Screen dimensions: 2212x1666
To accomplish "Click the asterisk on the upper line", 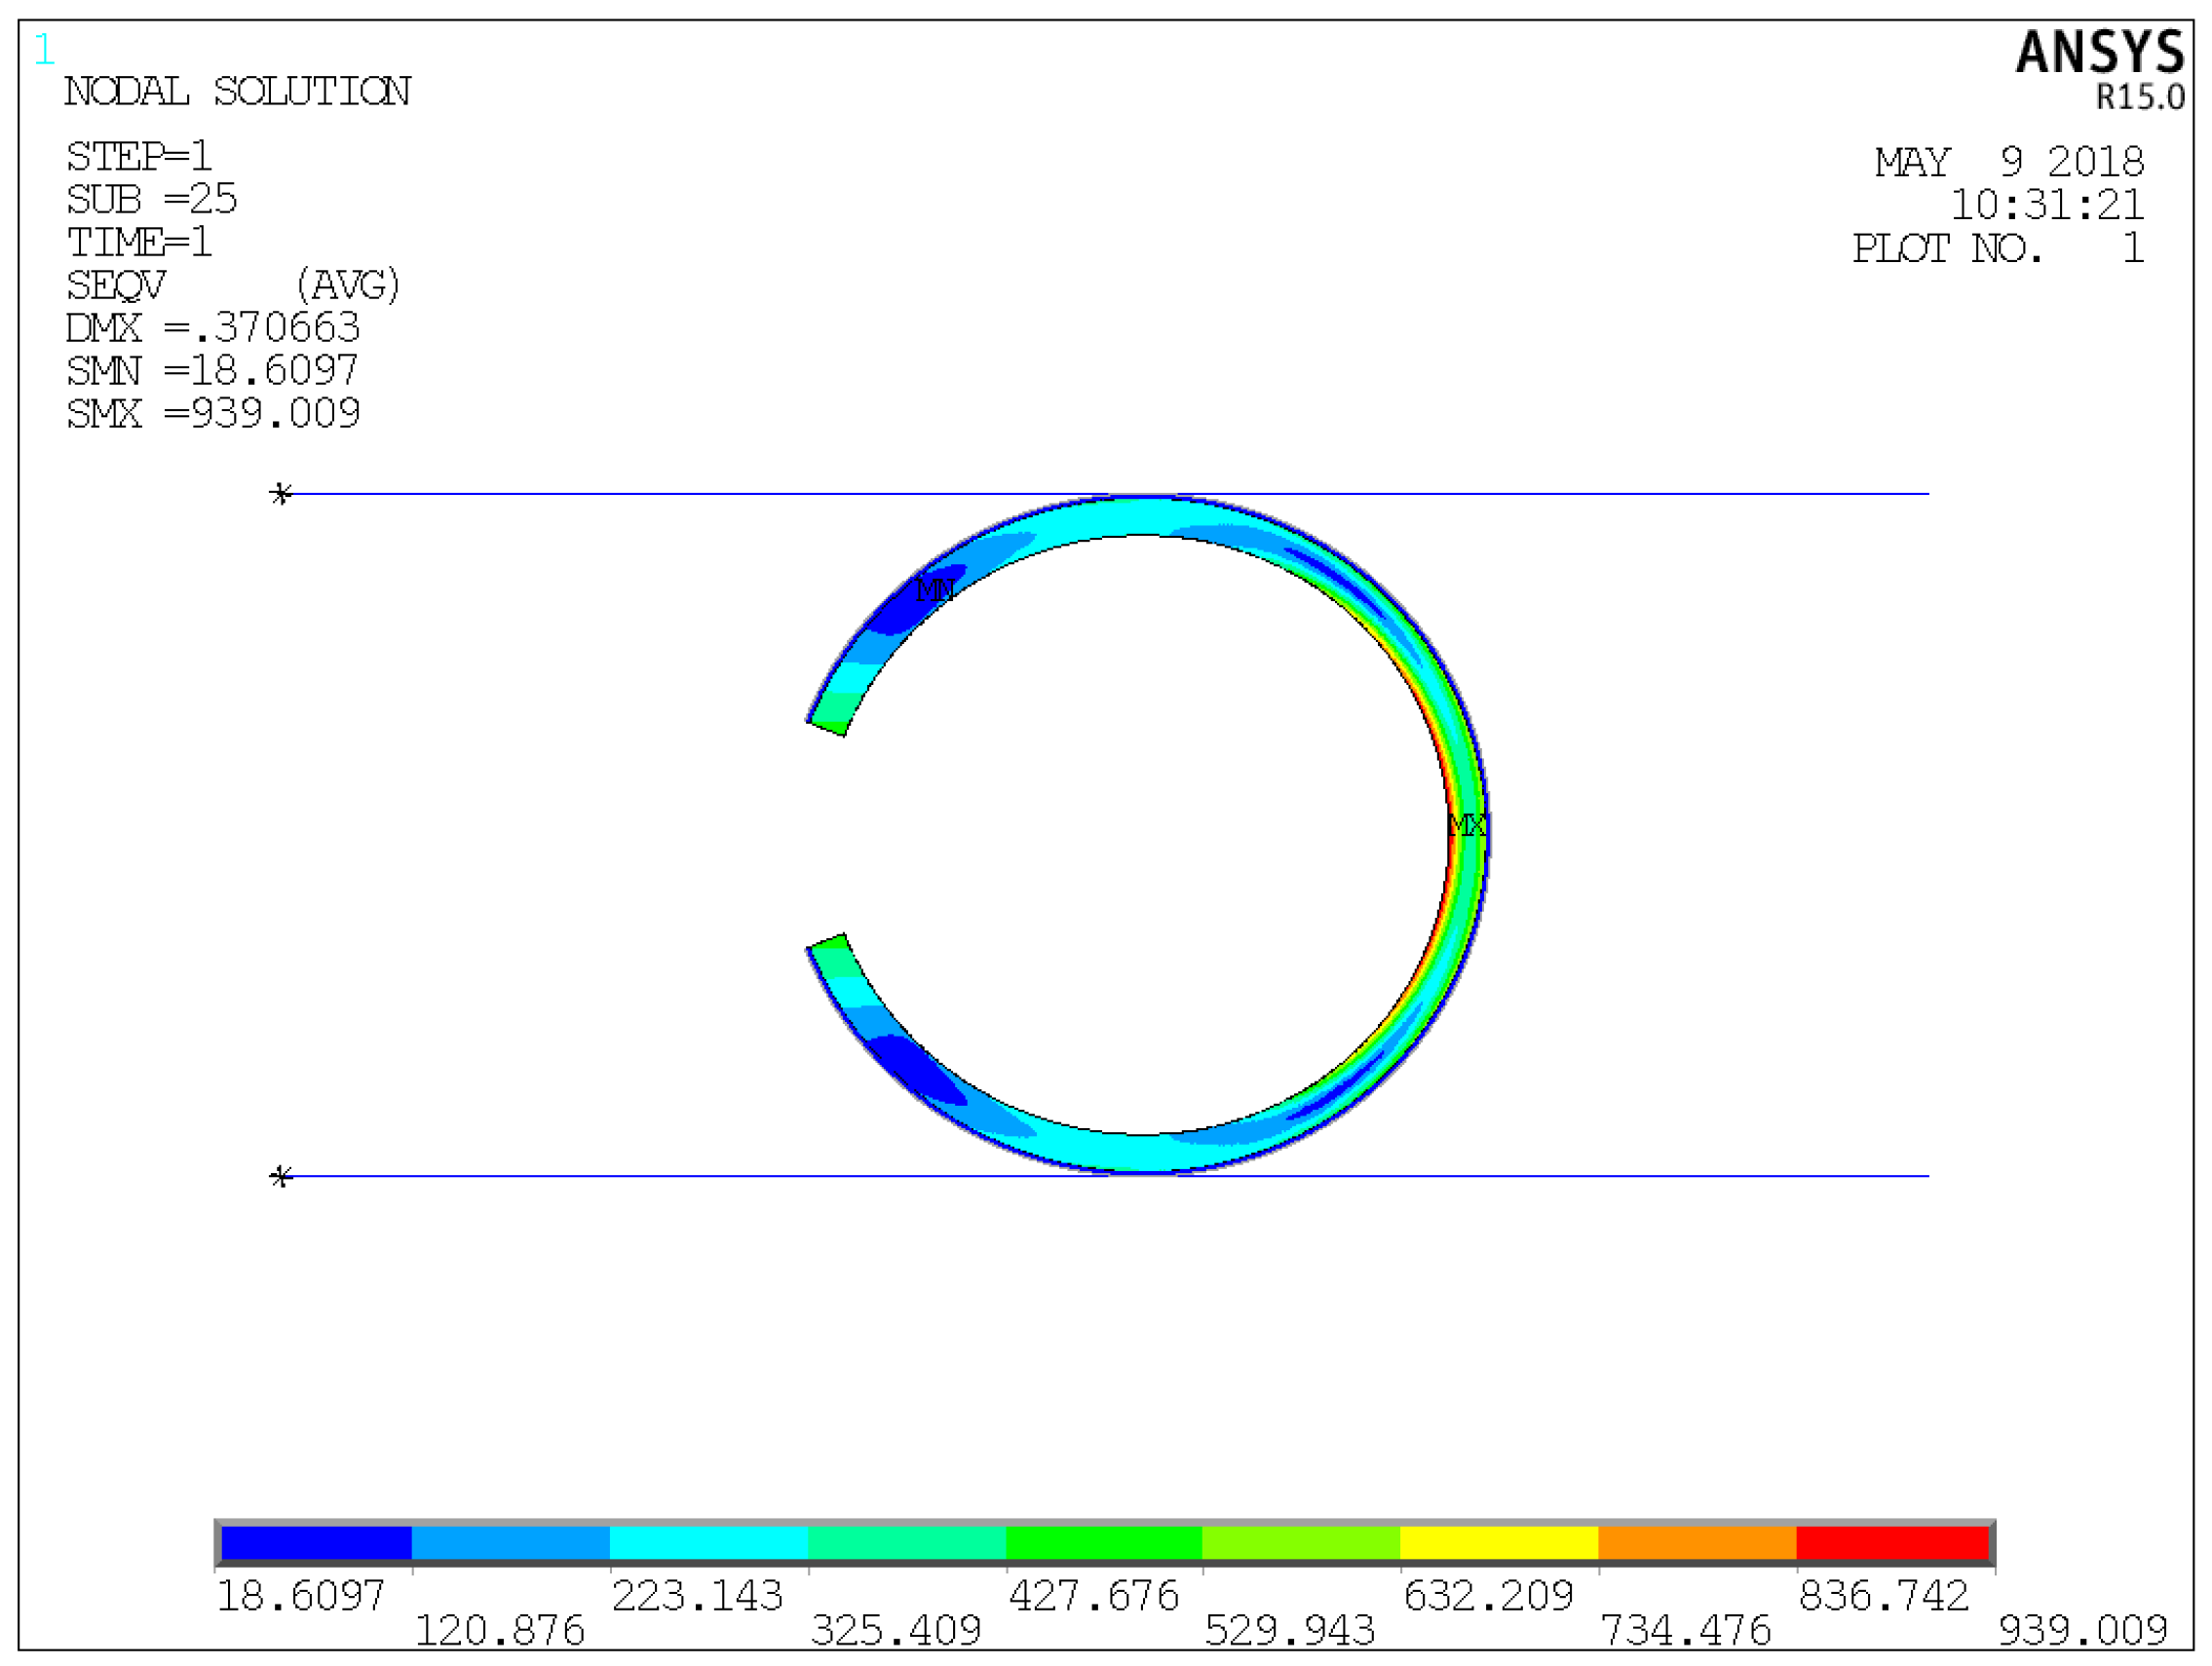I will click(x=281, y=494).
